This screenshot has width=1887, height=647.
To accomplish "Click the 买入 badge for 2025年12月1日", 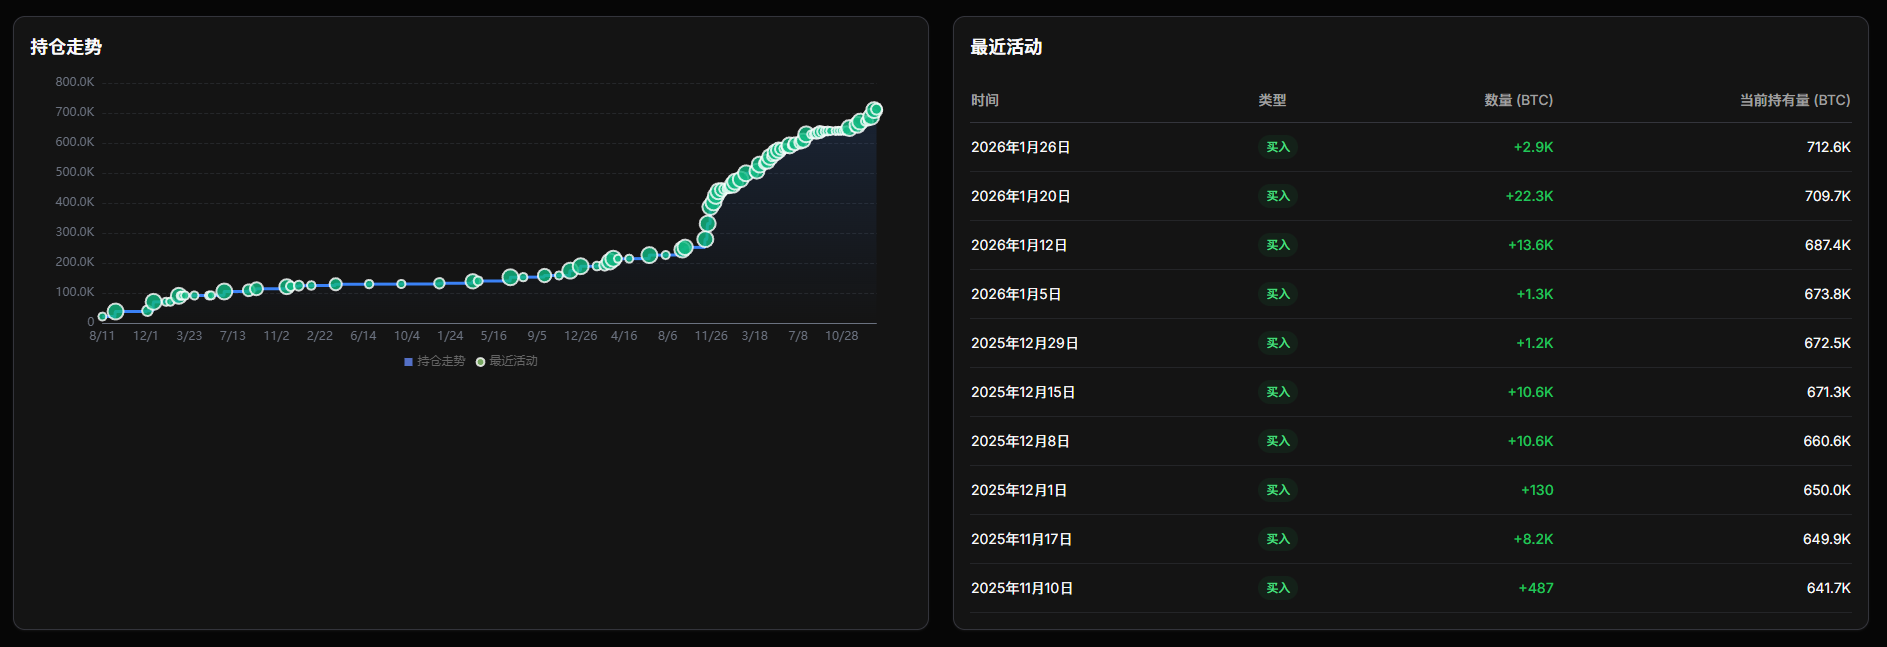I will coord(1277,490).
